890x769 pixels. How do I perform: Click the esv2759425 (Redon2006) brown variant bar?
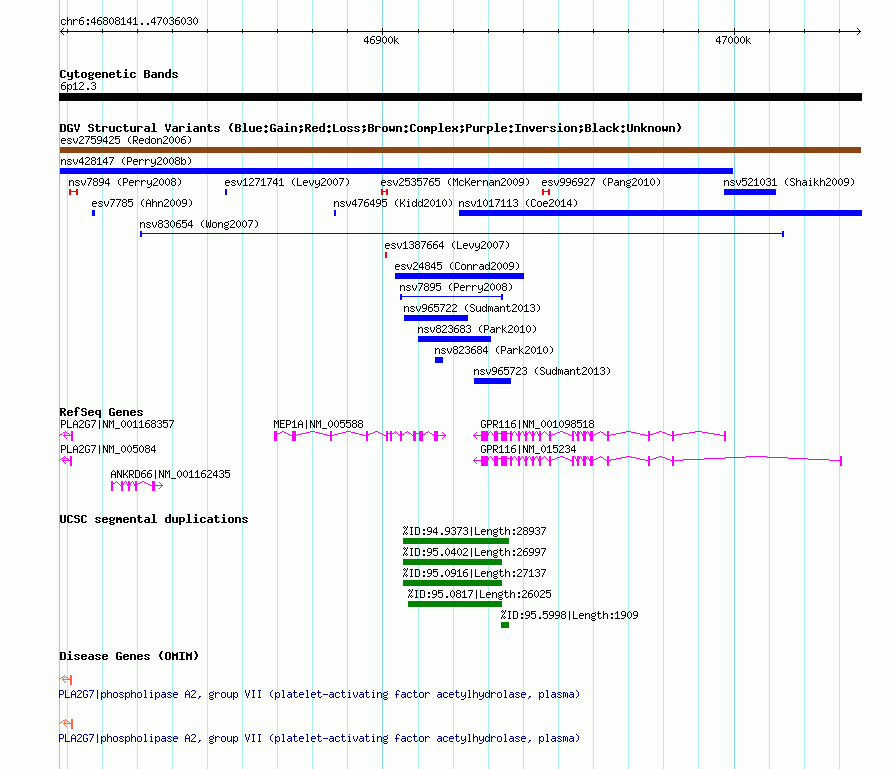coord(460,150)
